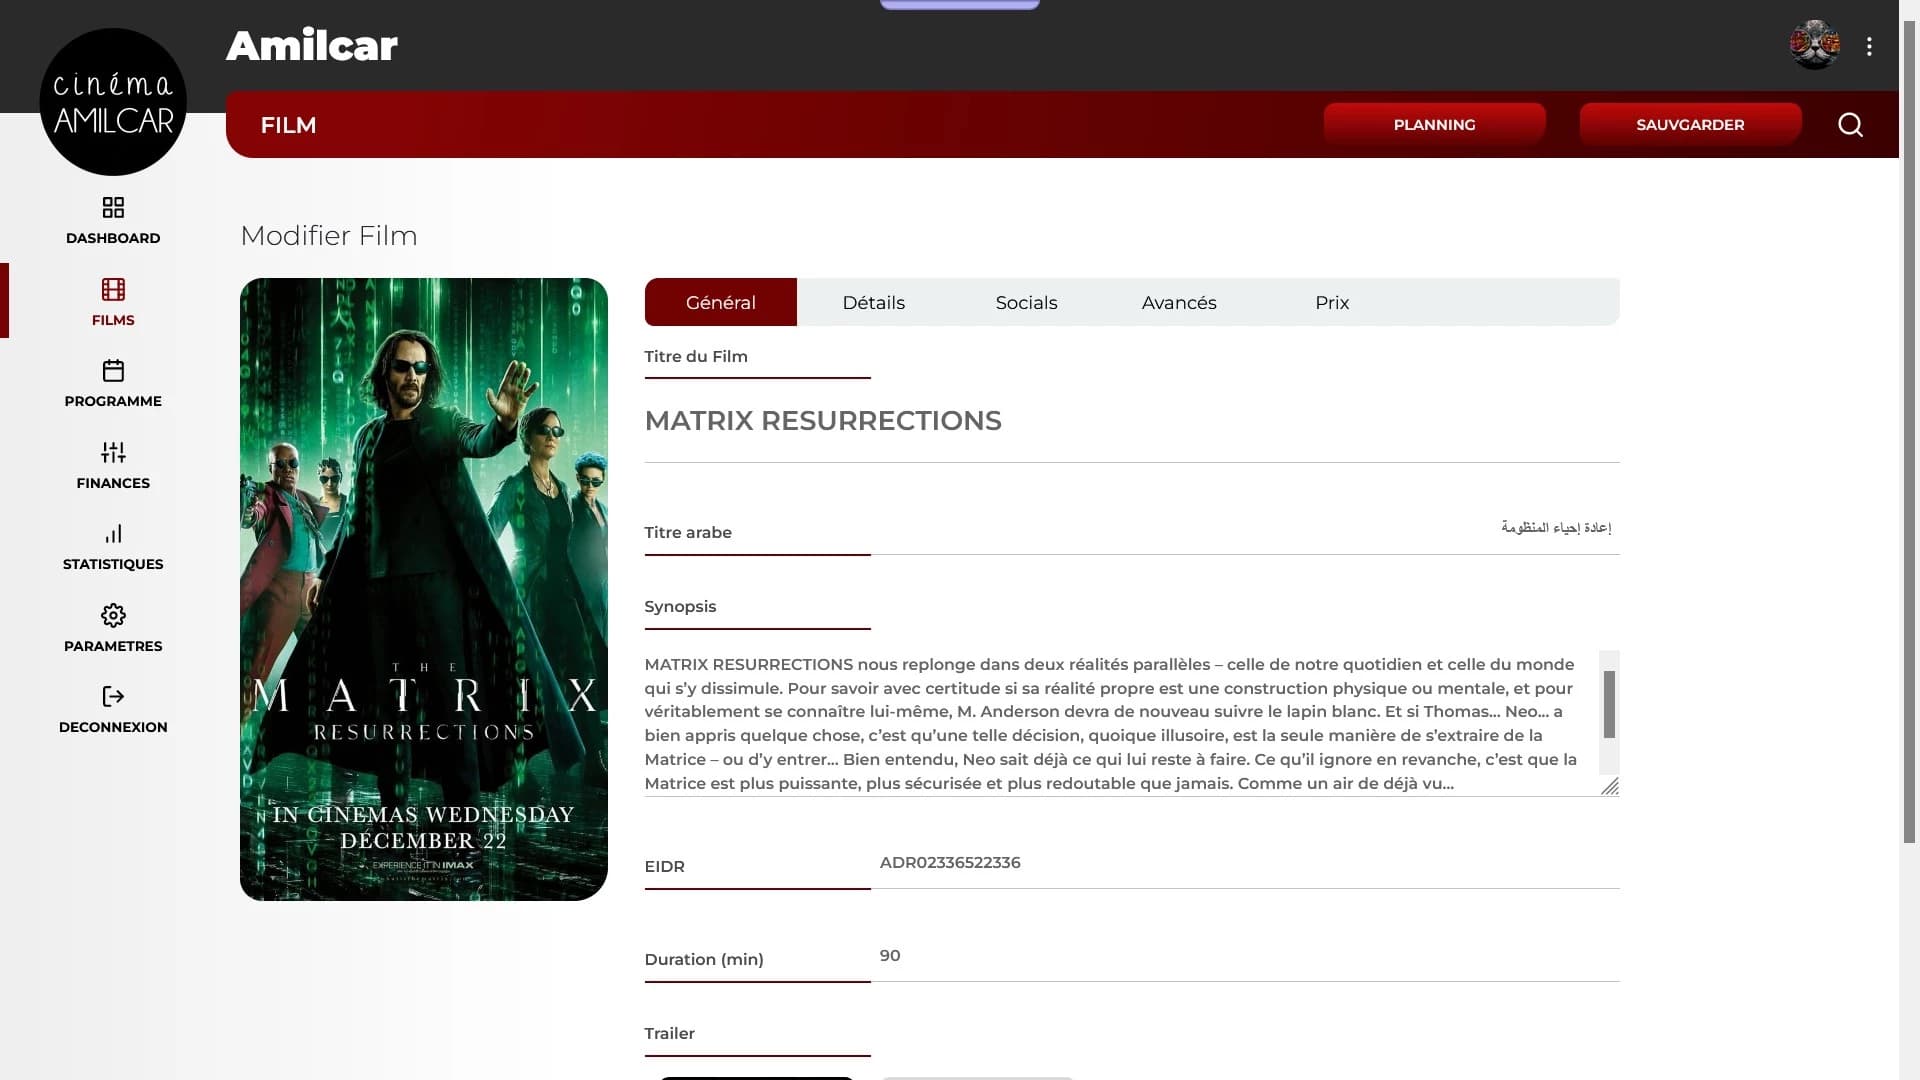Click the Trailer label
The width and height of the screenshot is (1920, 1080).
click(x=669, y=1034)
